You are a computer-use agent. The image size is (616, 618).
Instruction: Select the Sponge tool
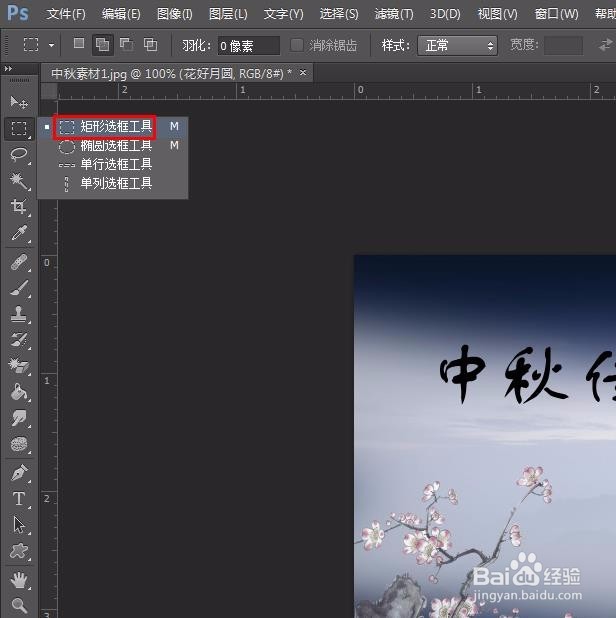(x=19, y=444)
